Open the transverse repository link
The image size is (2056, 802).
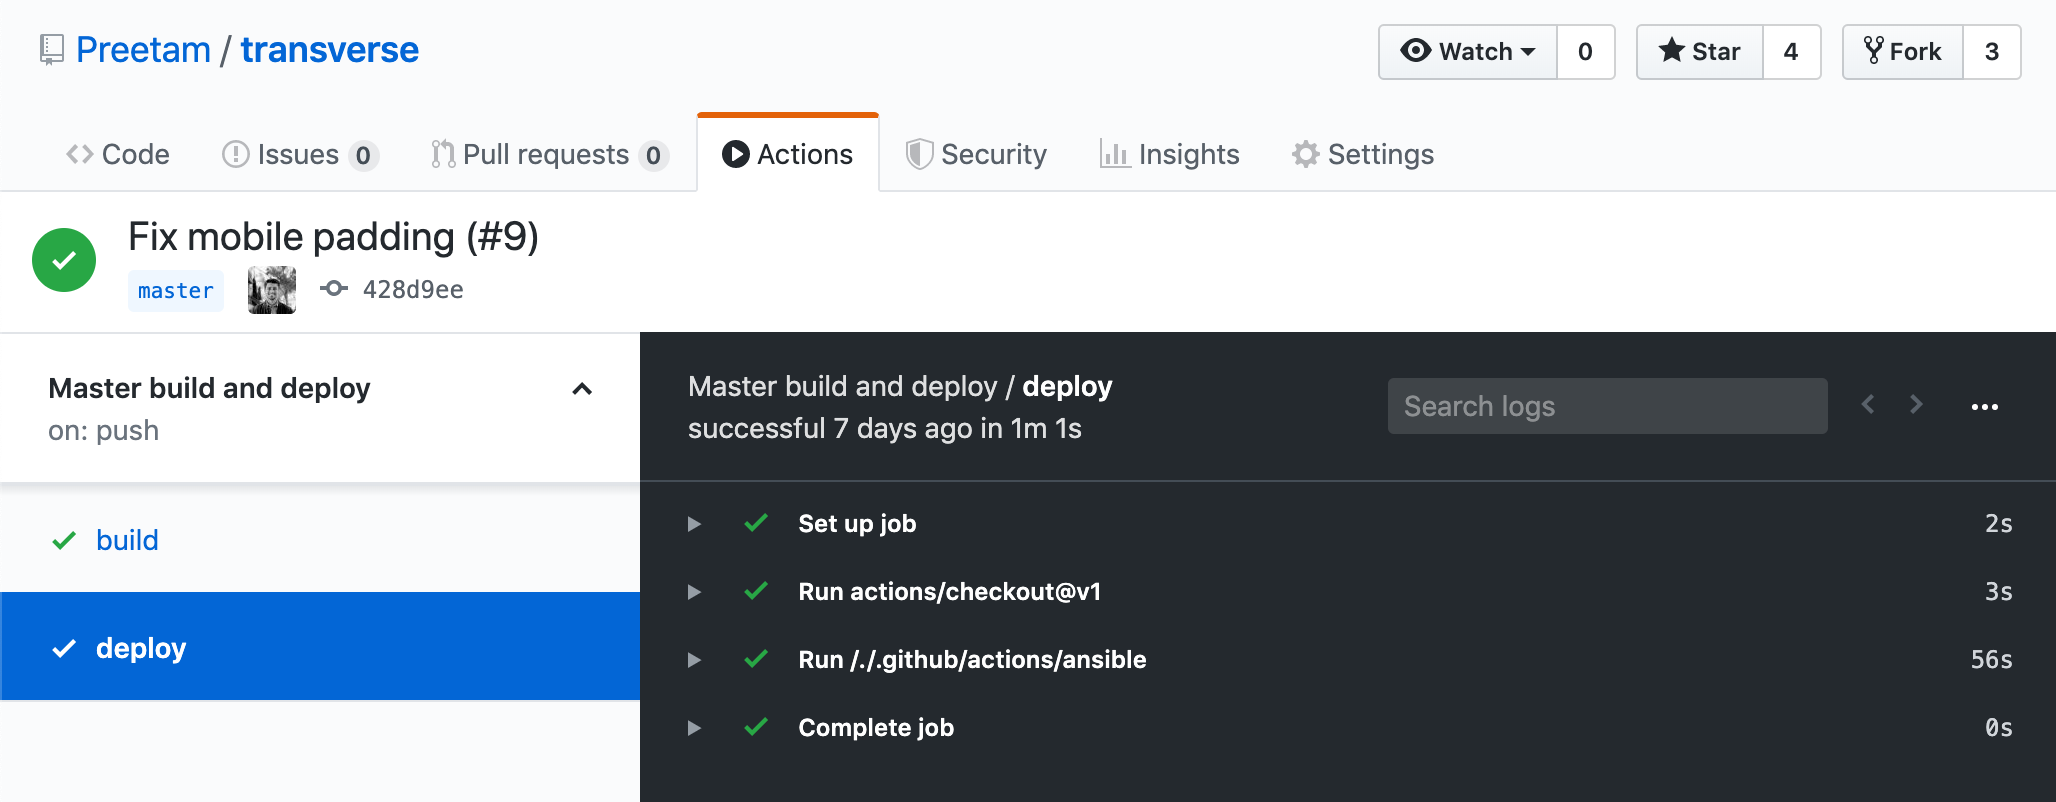pos(329,50)
